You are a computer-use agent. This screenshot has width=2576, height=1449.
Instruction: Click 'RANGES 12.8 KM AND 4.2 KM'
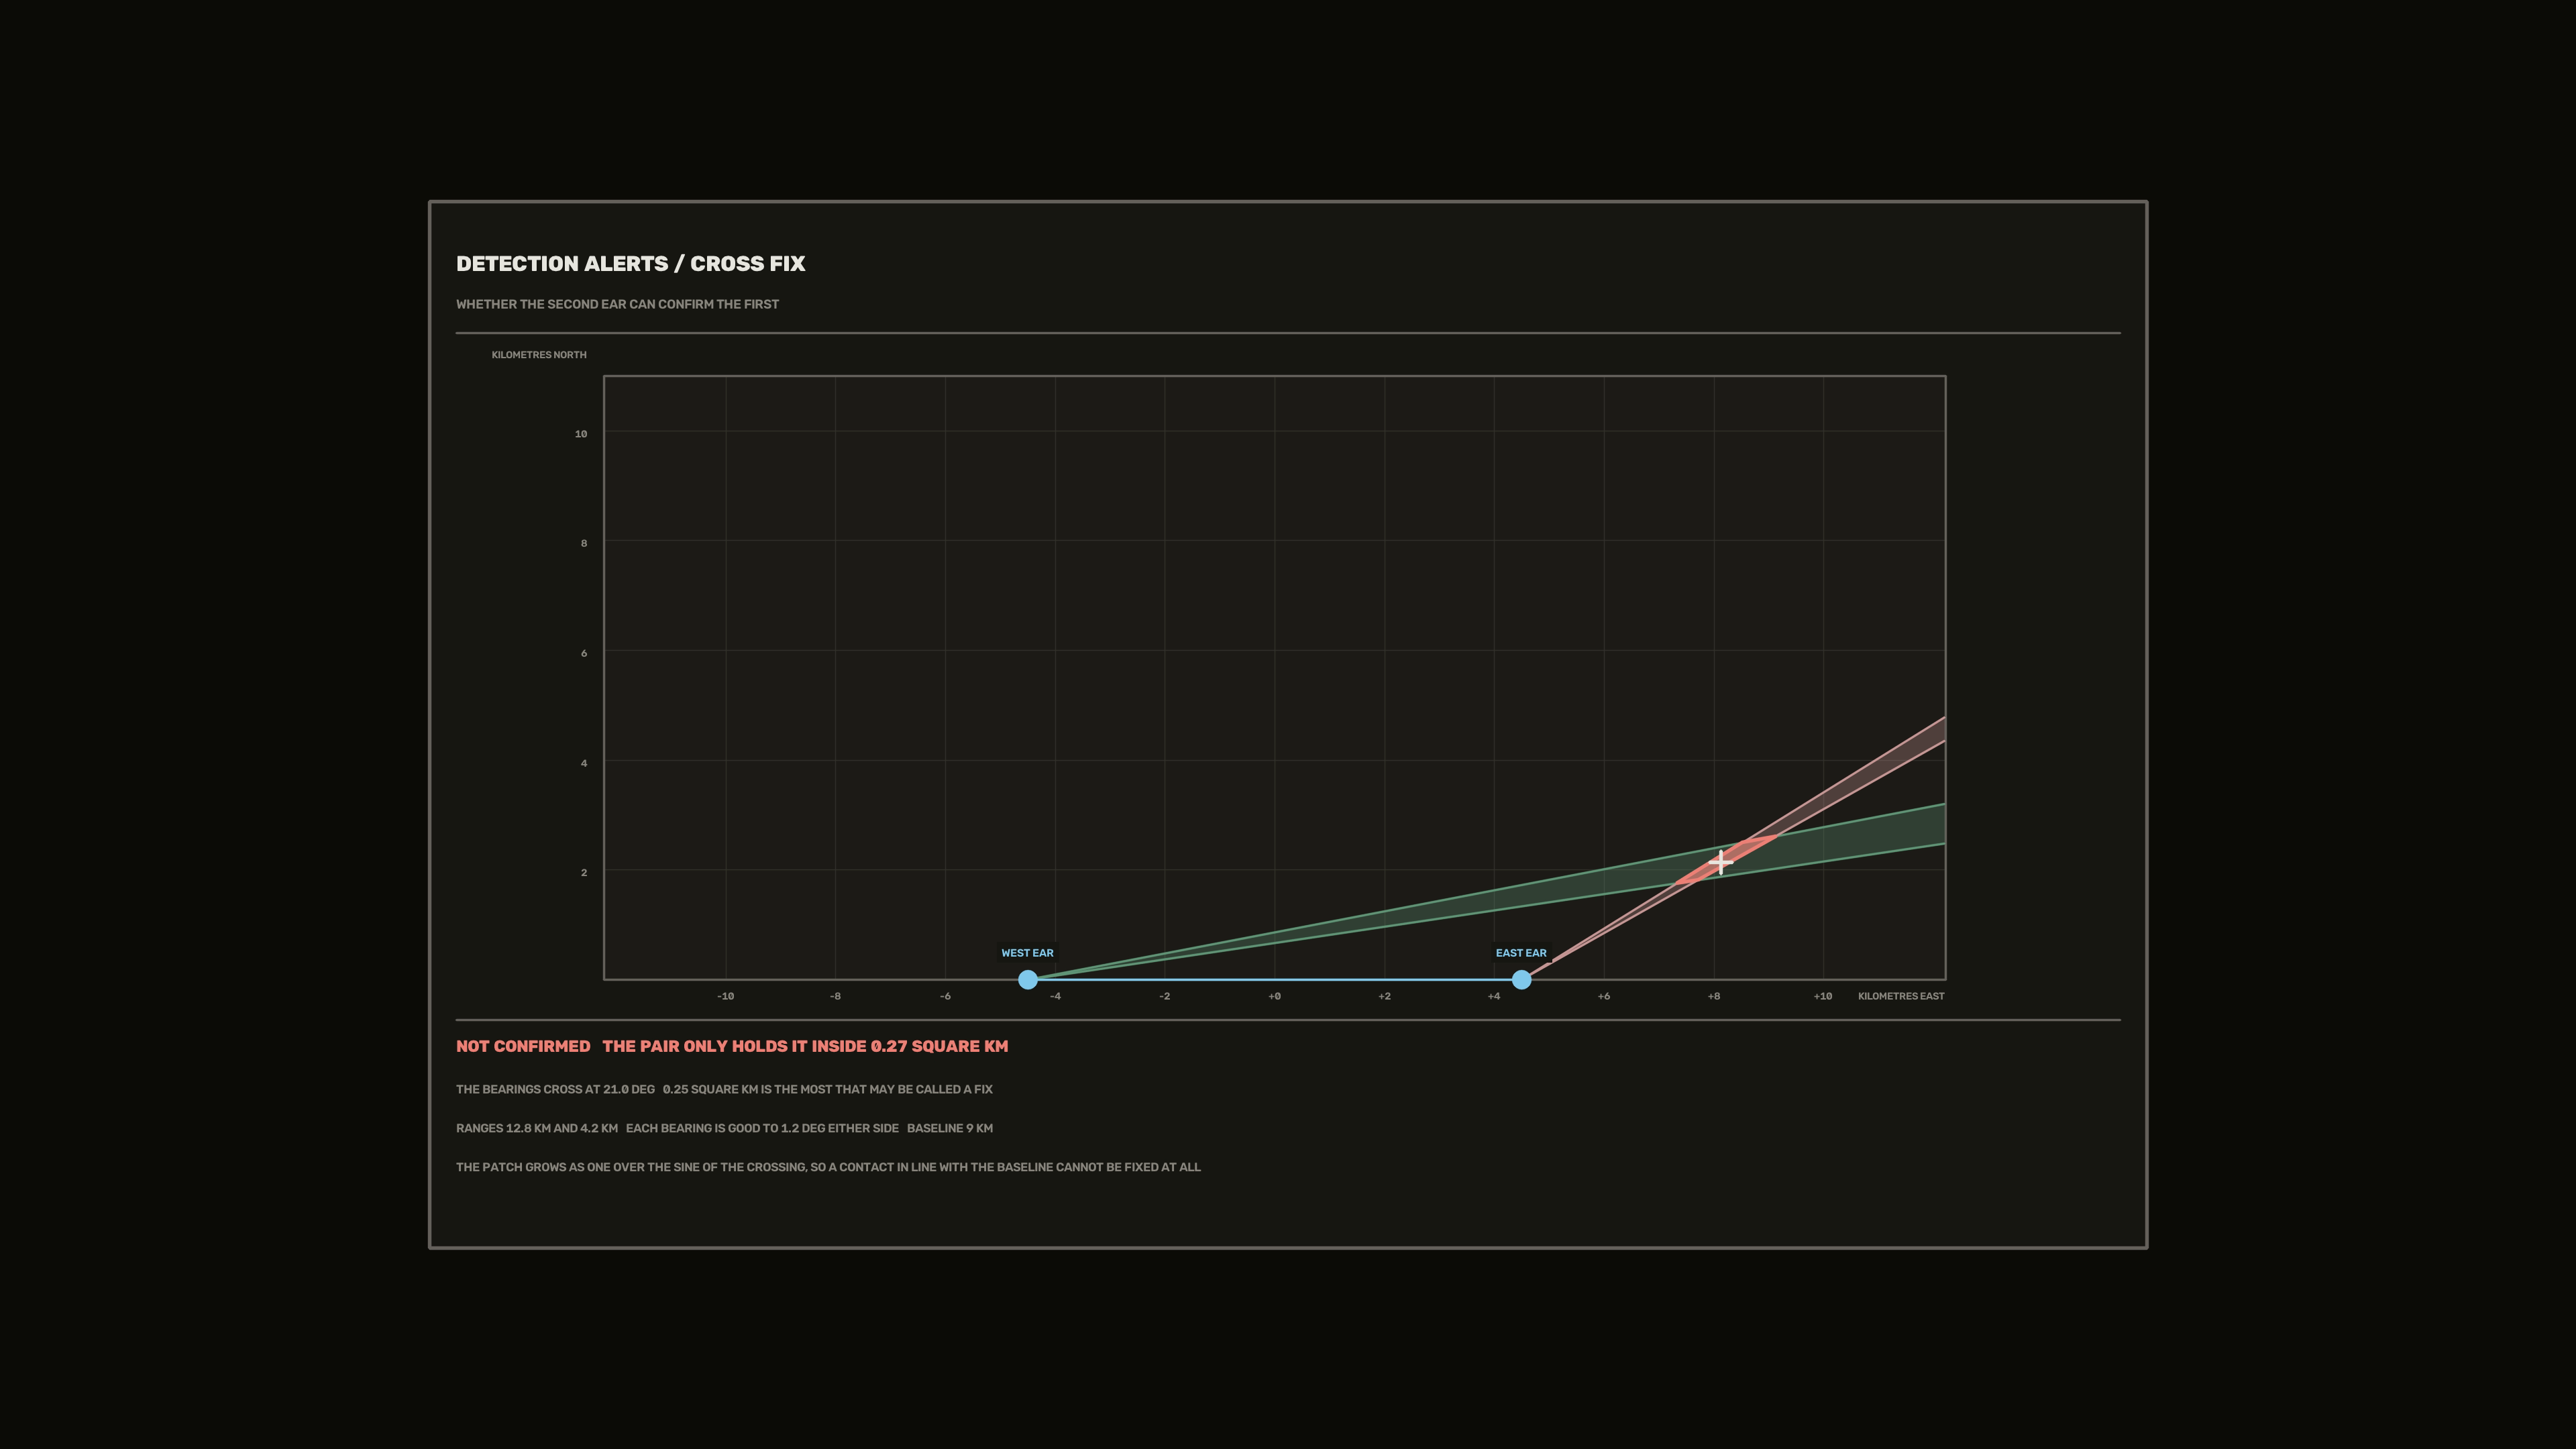tap(537, 1128)
